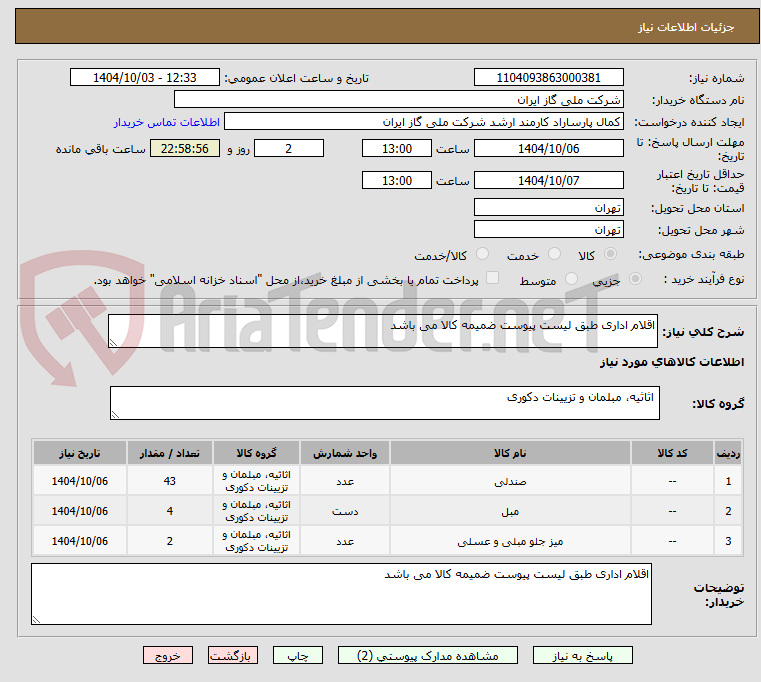Screen dimensions: 761x682
Task: Click the پاسخ به نیاز button
Action: 582,656
